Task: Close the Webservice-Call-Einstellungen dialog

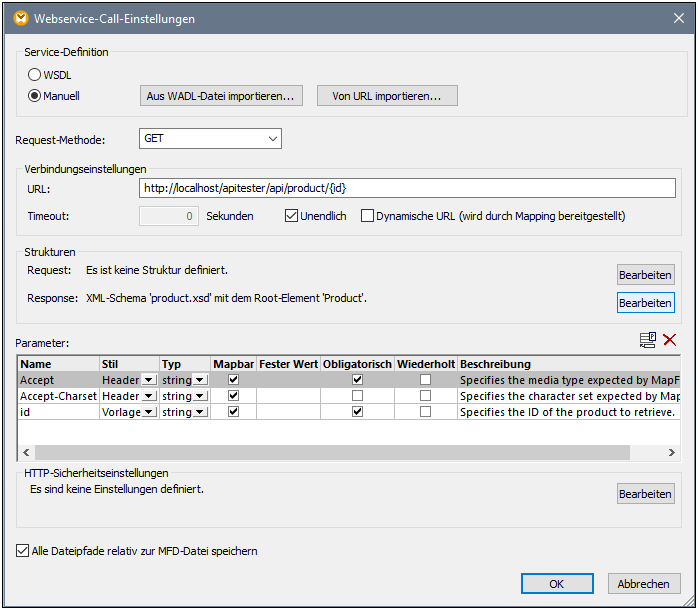Action: click(677, 18)
